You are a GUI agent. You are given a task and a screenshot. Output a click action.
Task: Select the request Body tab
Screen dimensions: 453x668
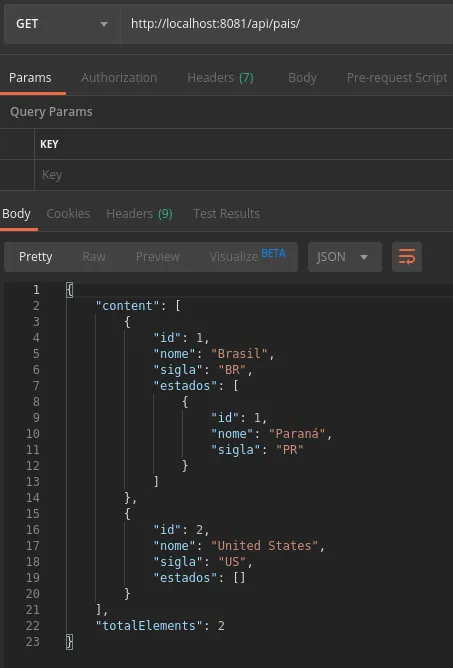tap(302, 78)
